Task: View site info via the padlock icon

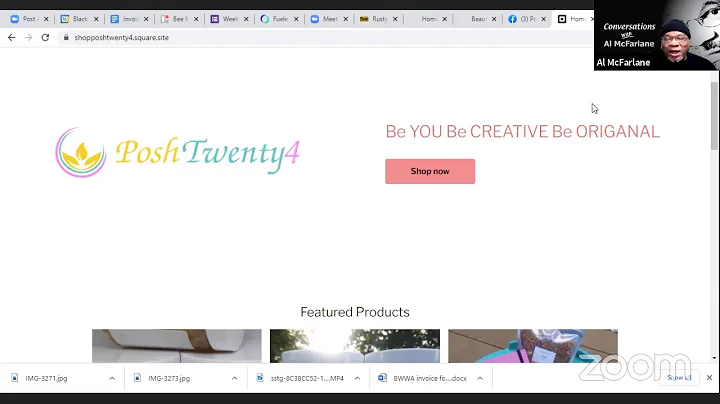Action: (66, 38)
